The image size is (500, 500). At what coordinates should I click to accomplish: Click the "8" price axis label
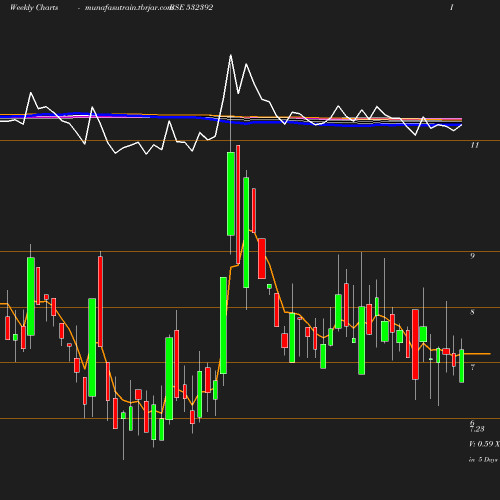click(472, 312)
